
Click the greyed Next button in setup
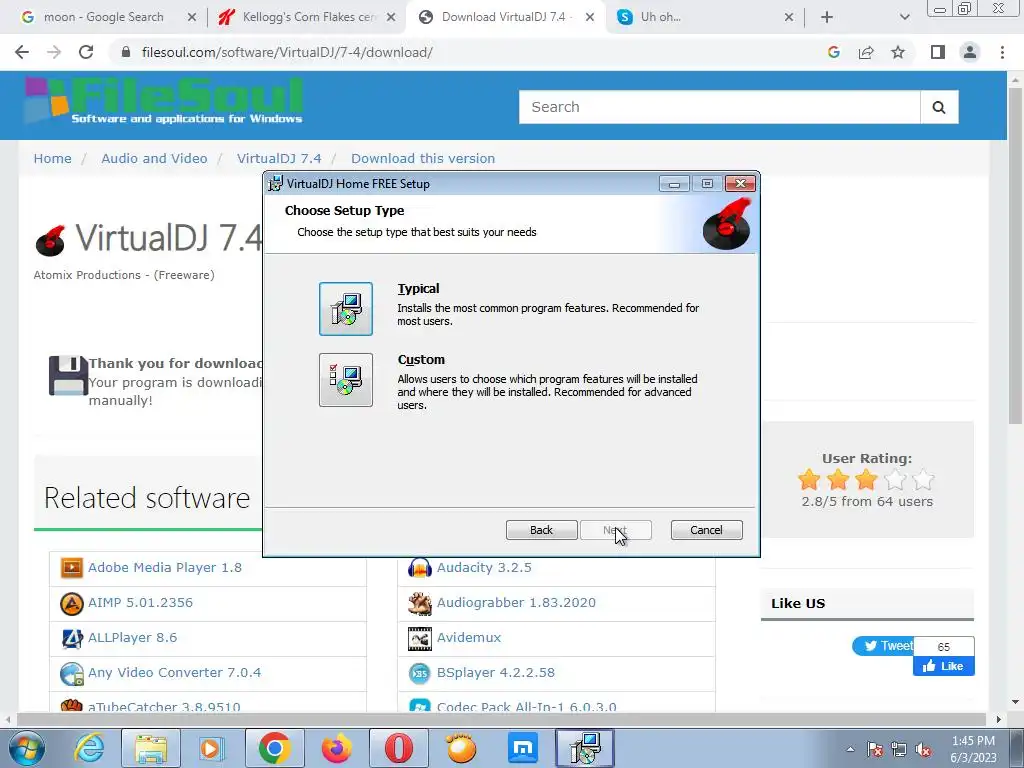(x=615, y=530)
